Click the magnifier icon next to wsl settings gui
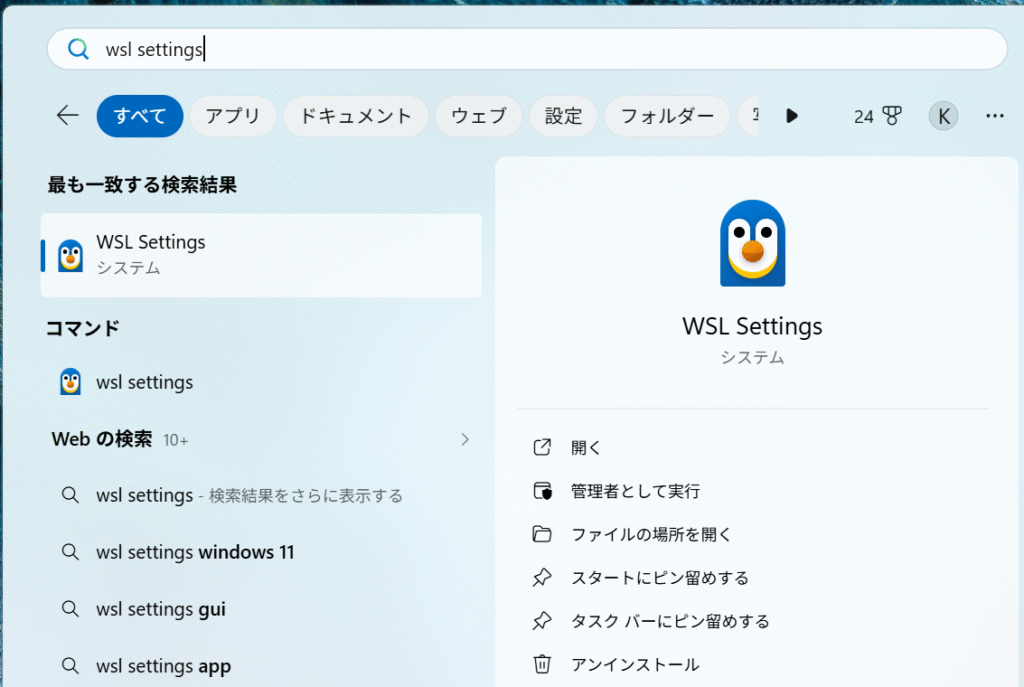1024x687 pixels. (x=70, y=608)
